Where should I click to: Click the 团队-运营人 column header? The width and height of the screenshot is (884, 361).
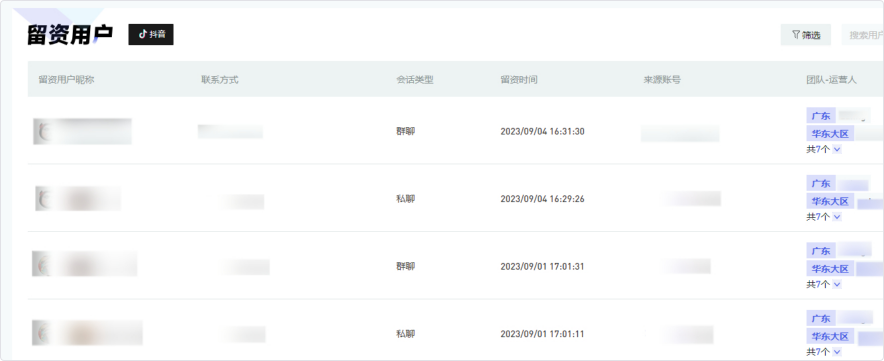click(831, 80)
